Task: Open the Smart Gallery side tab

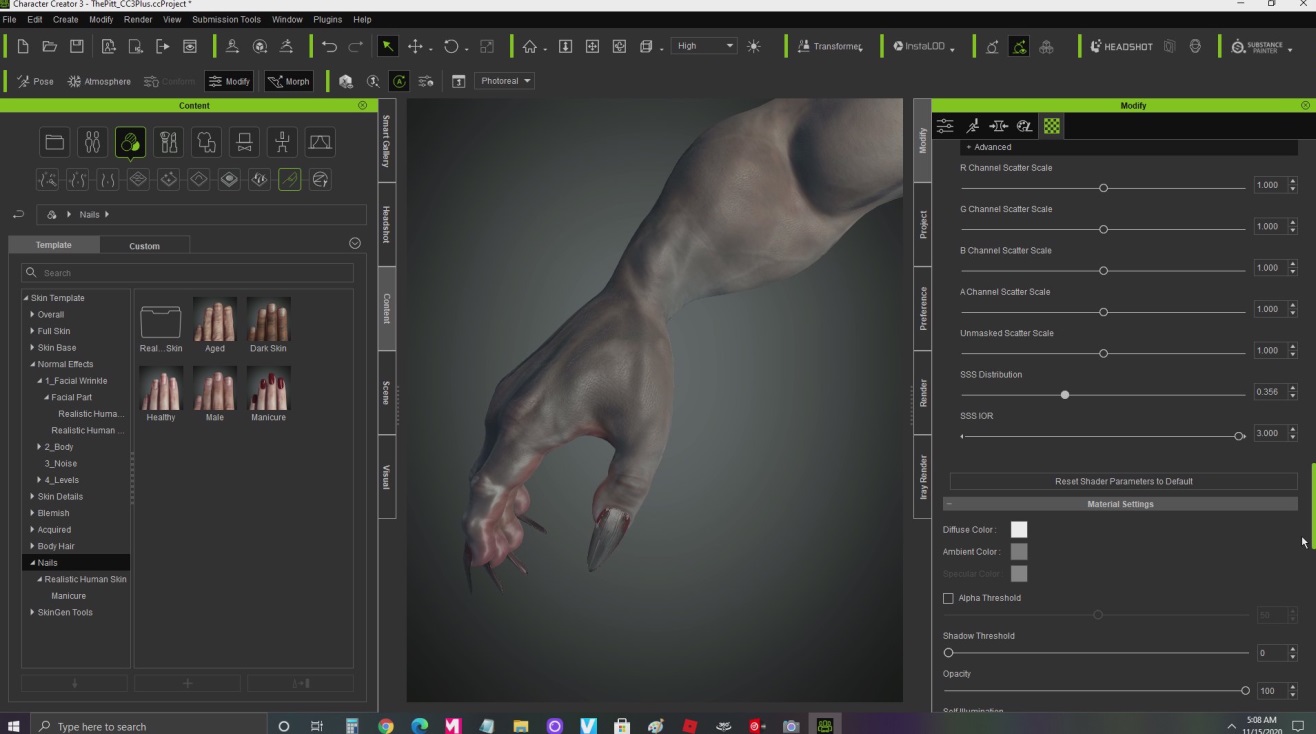Action: pos(386,140)
